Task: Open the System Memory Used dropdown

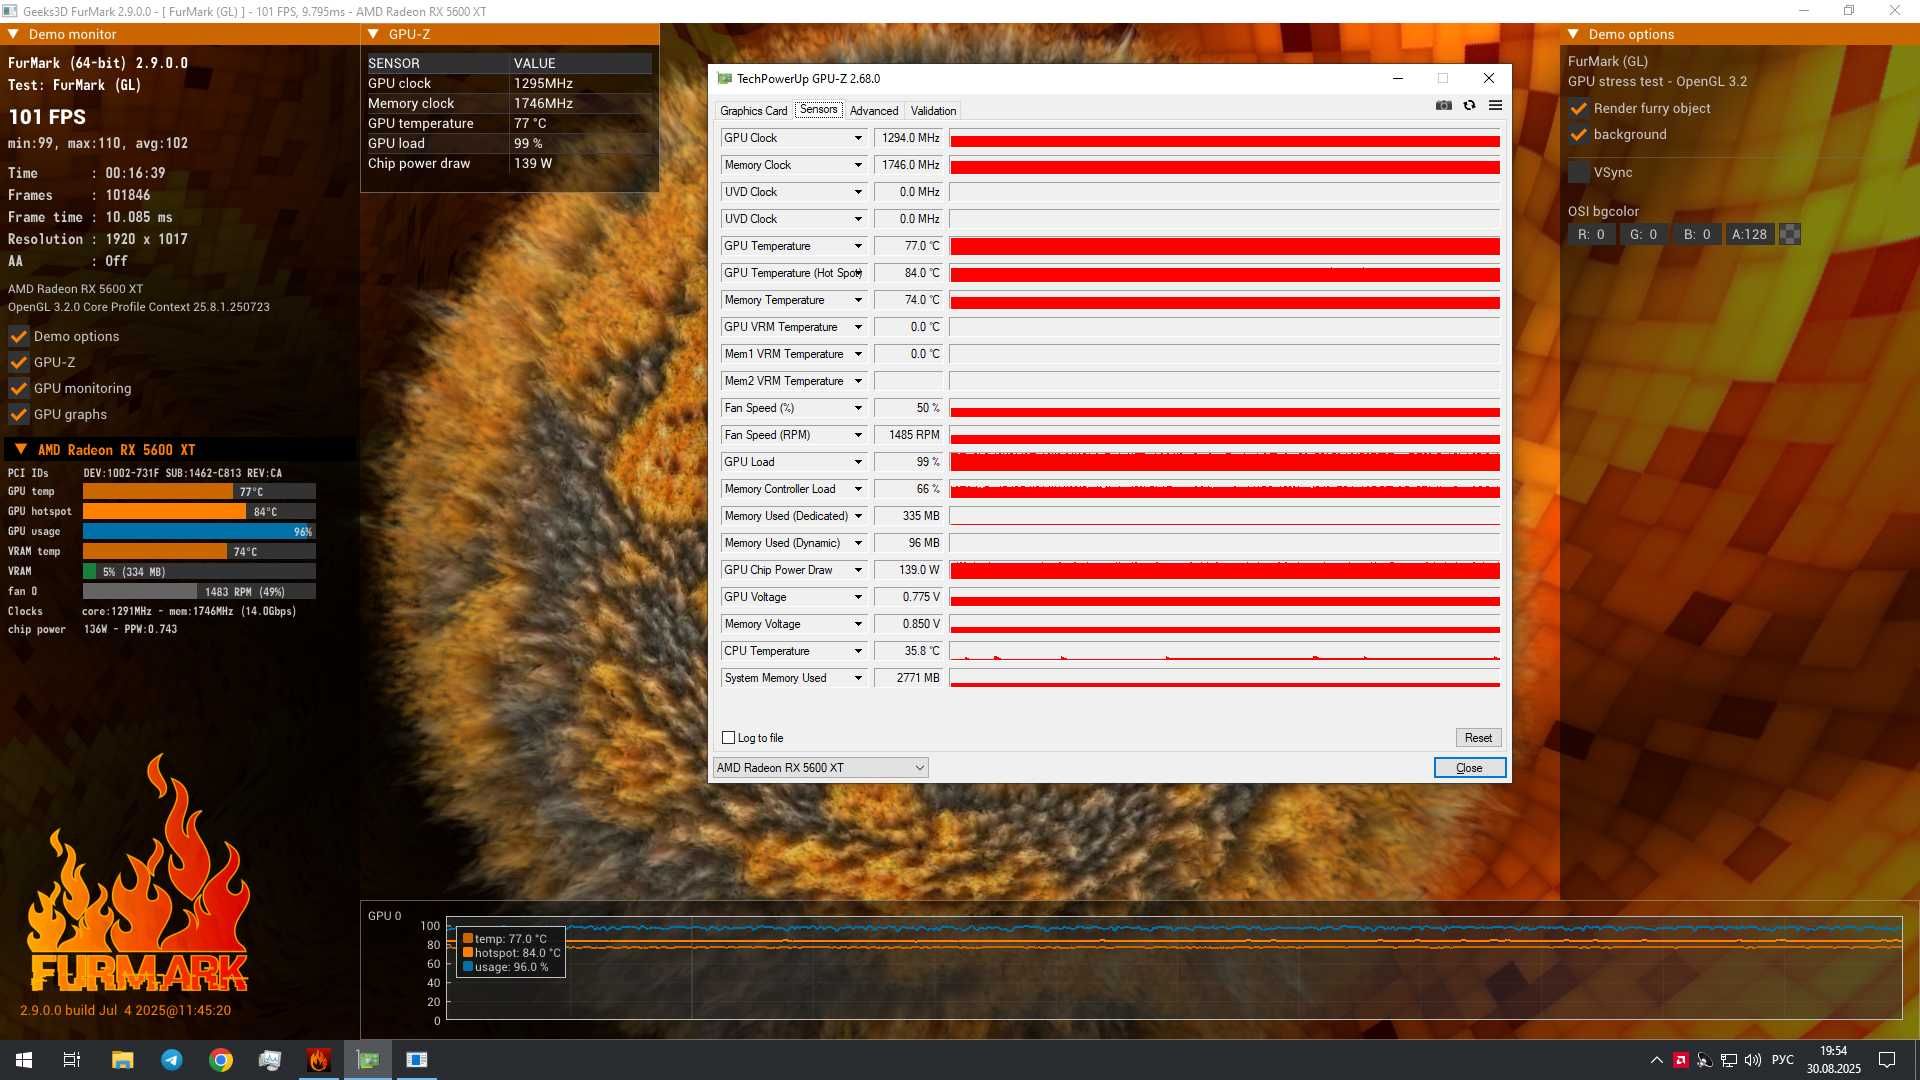Action: [858, 678]
